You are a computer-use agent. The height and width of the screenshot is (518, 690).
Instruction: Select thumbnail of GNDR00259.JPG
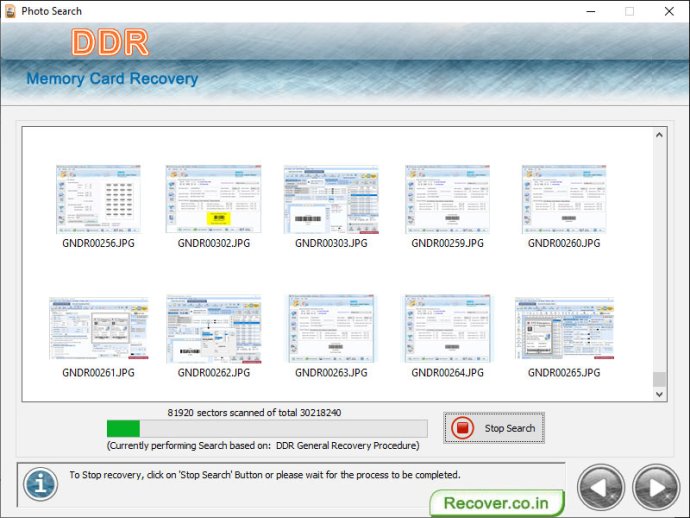click(x=447, y=199)
